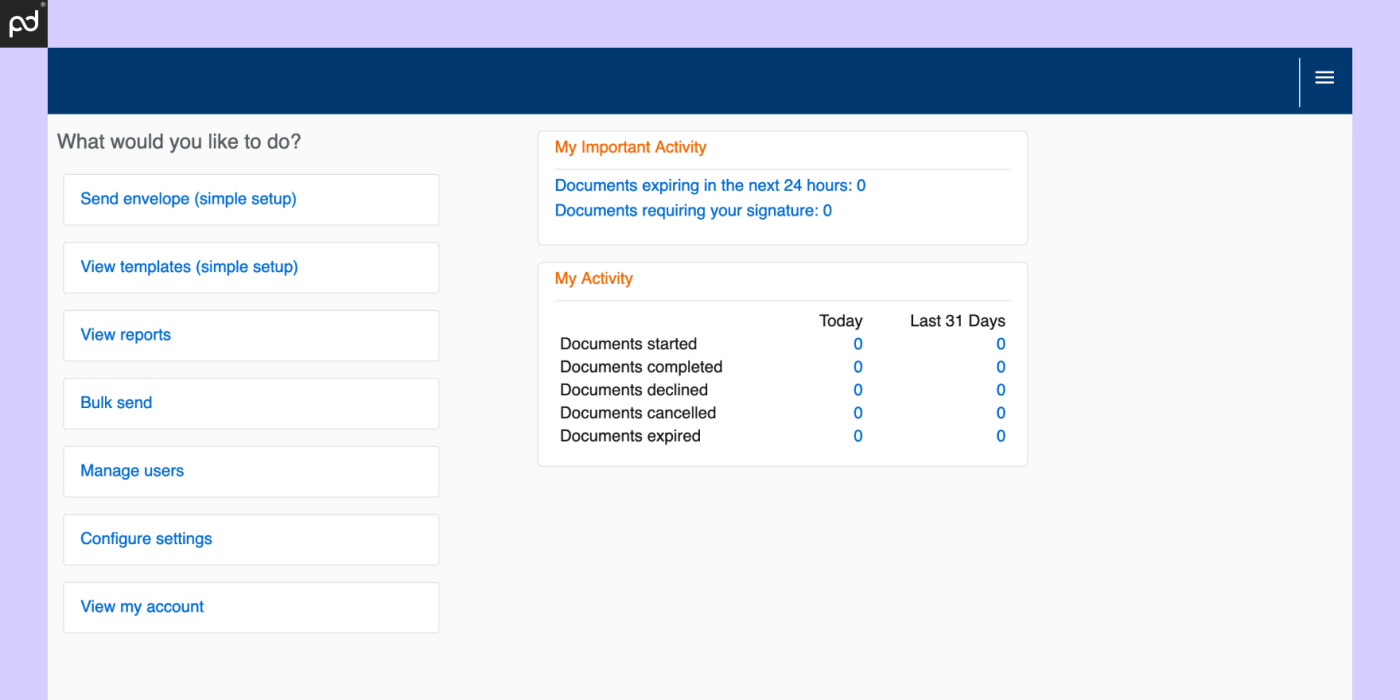This screenshot has height=700, width=1400.
Task: Click the My Important Activity heading
Action: click(630, 147)
